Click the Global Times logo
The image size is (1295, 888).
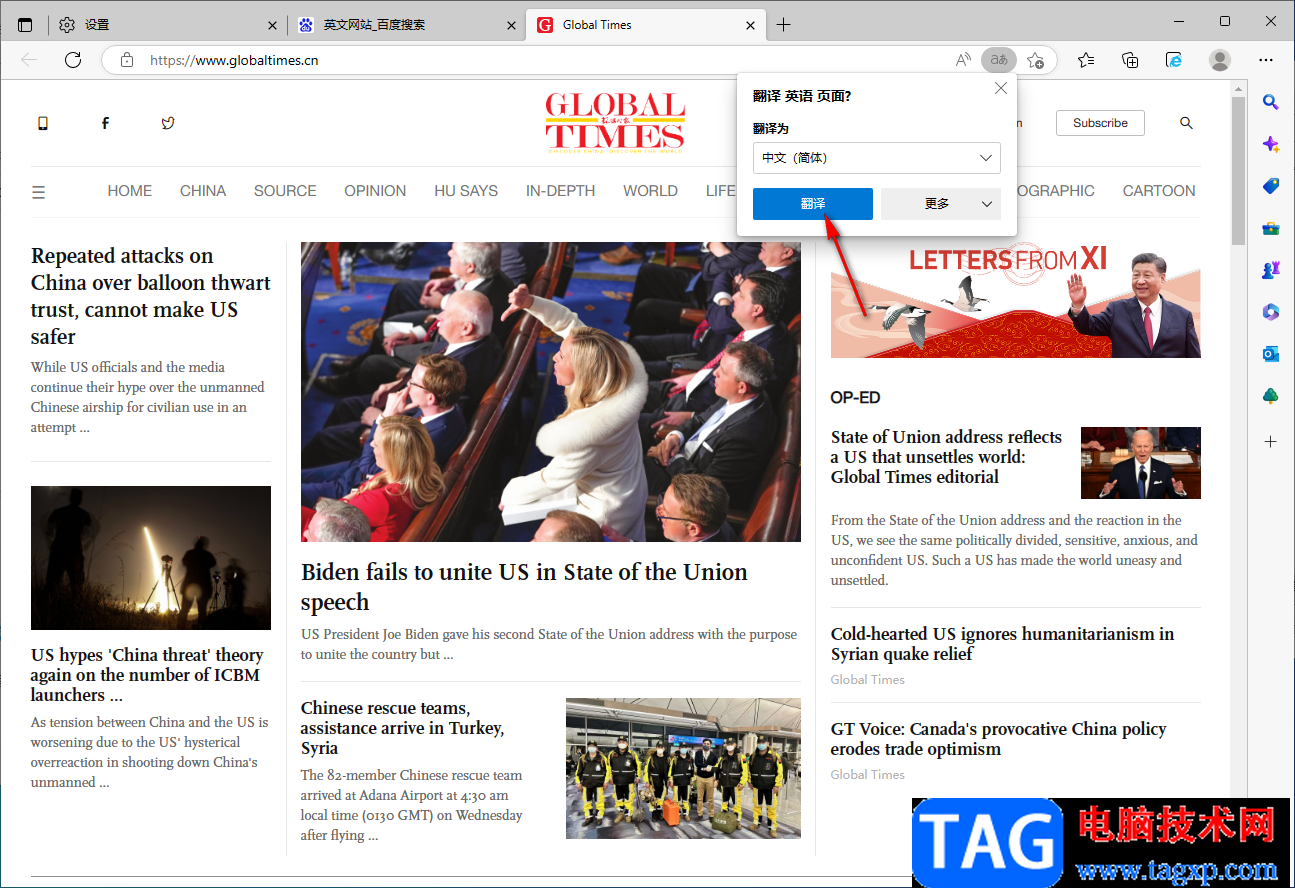click(x=615, y=123)
